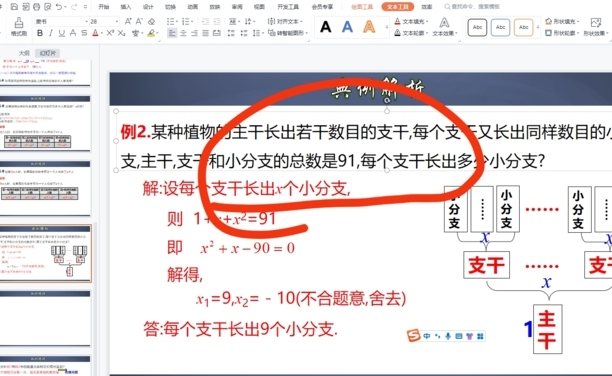Open the Text Outline (文本轮廓) dropdown
Viewport: 612px width, 376px height.
411,33
